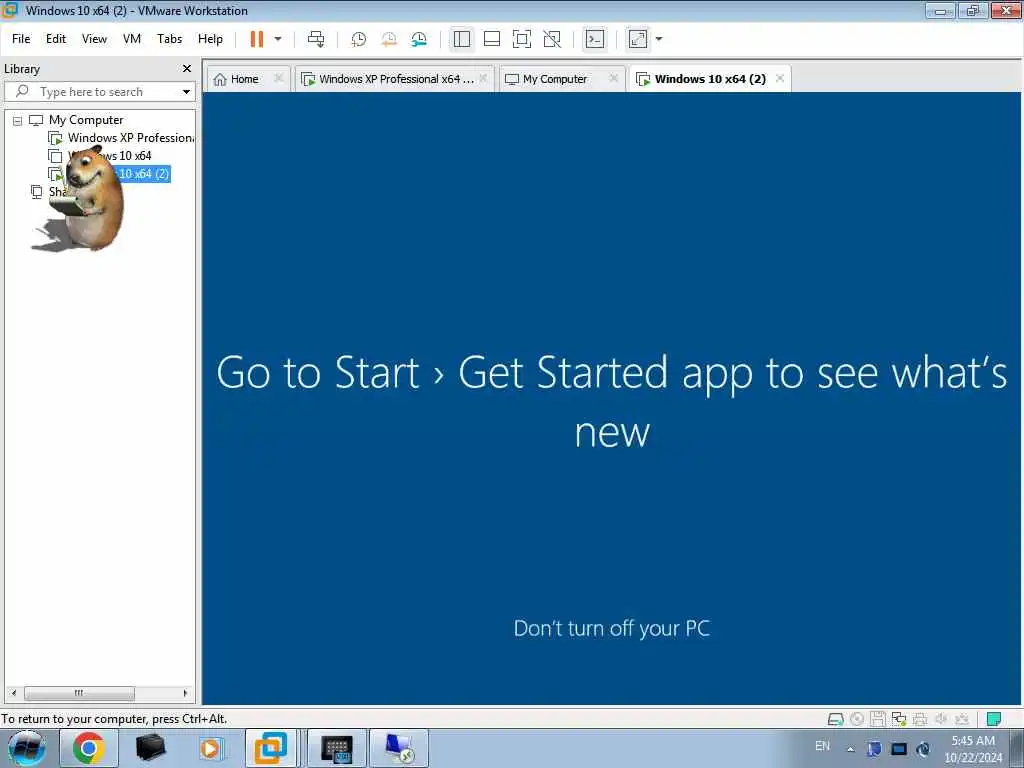Select Windows 10 x64 in library

tap(110, 156)
